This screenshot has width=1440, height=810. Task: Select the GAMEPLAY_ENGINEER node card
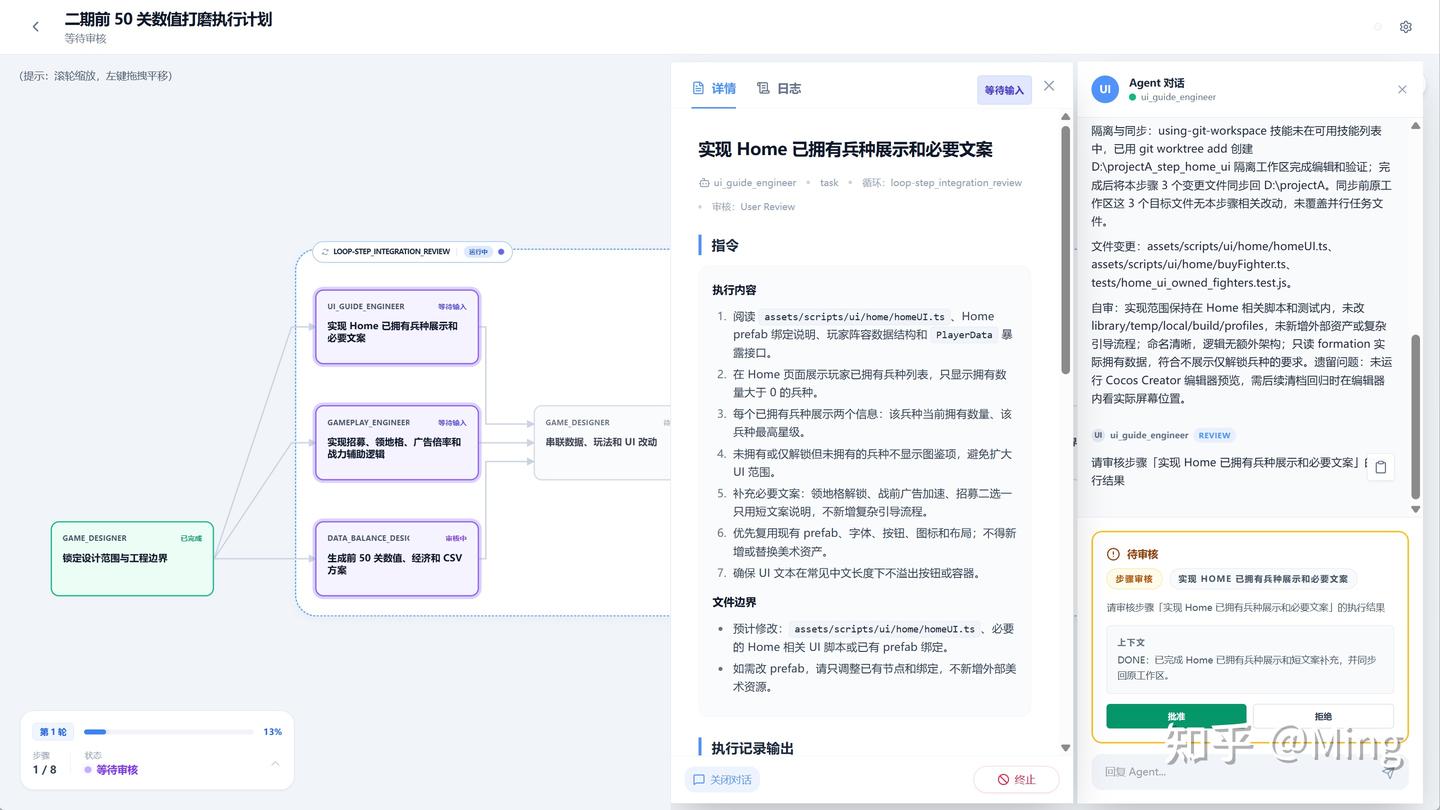[397, 442]
